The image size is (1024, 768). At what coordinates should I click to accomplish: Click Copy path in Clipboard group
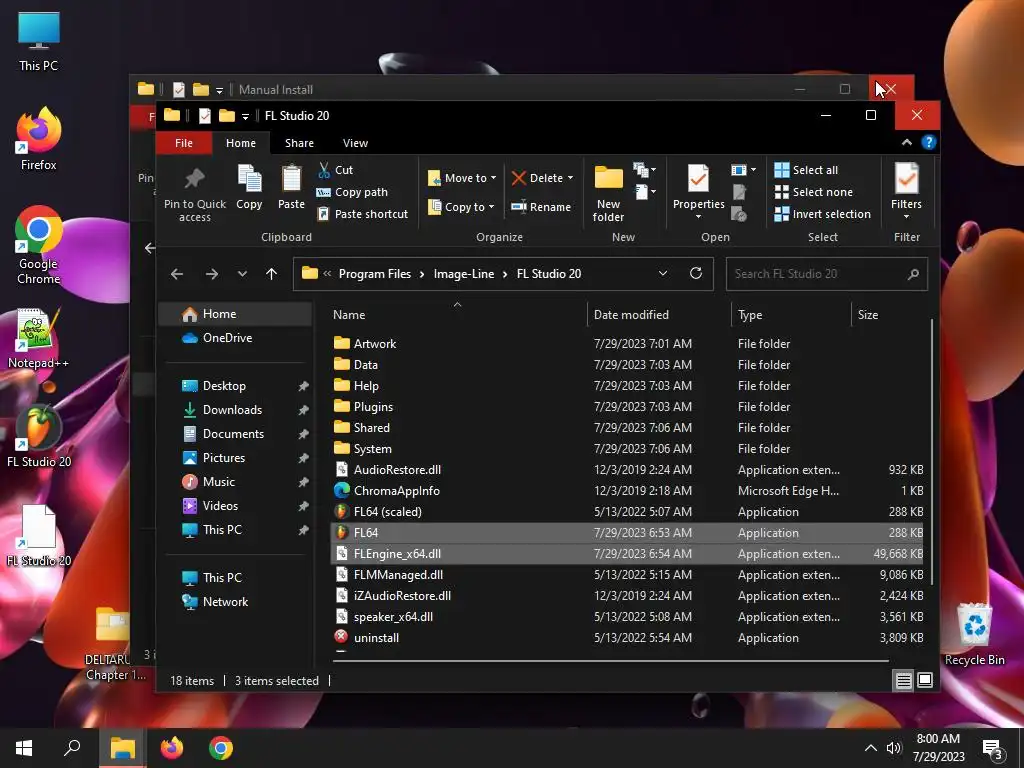click(353, 192)
